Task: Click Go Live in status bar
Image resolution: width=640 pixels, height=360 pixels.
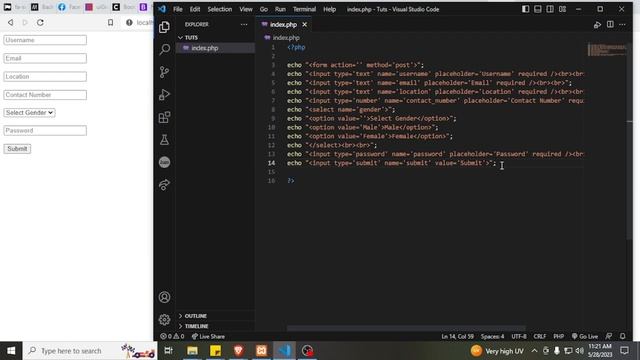Action: click(x=585, y=336)
